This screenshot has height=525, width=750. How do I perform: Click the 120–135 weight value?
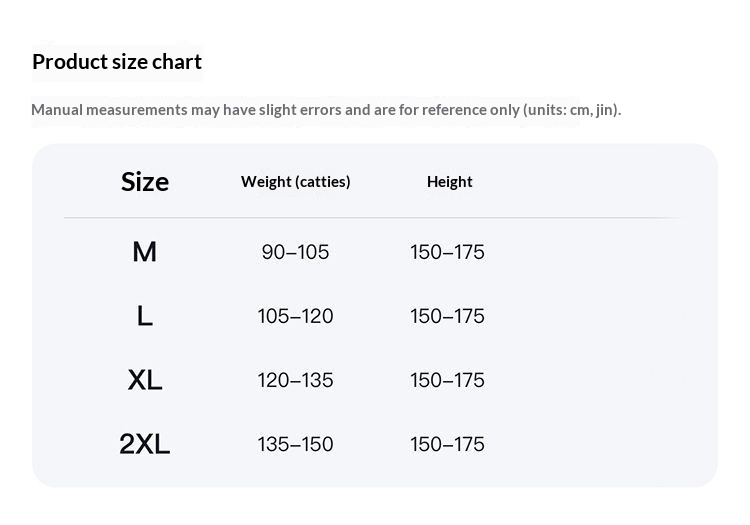click(x=295, y=380)
